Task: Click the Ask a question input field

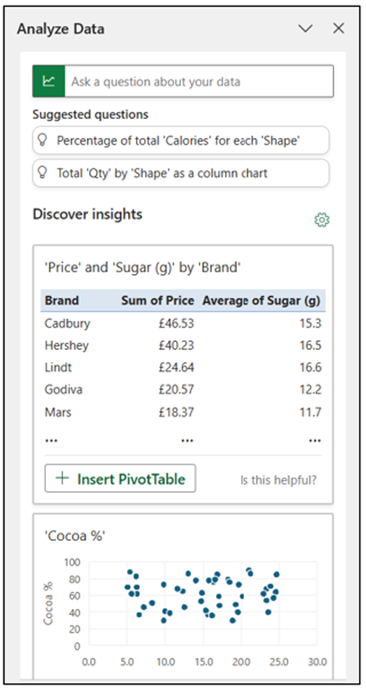Action: point(199,81)
